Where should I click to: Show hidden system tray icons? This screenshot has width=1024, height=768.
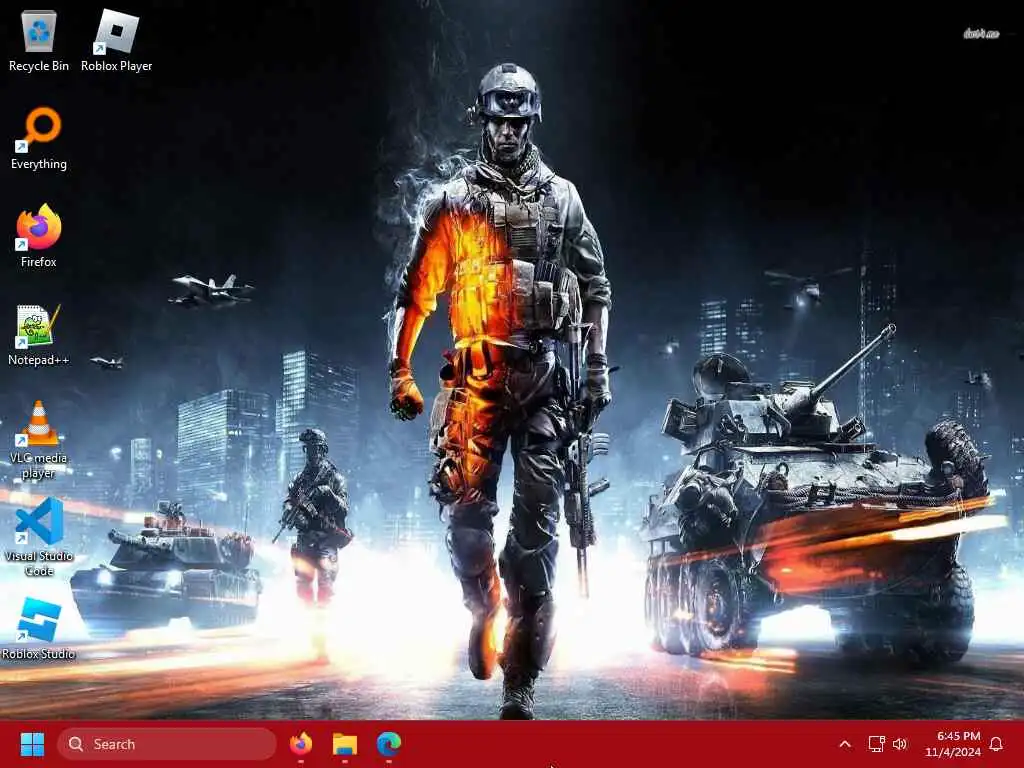point(844,744)
